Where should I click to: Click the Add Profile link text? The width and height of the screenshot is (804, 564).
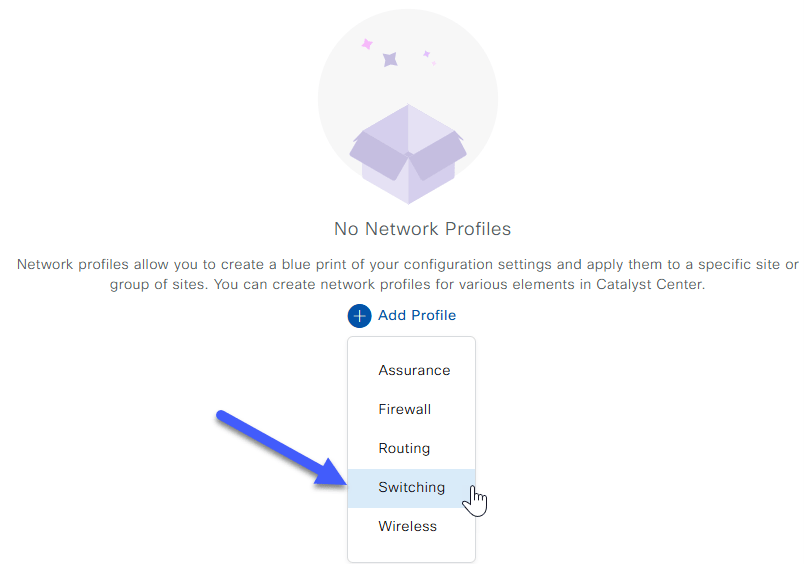point(417,316)
